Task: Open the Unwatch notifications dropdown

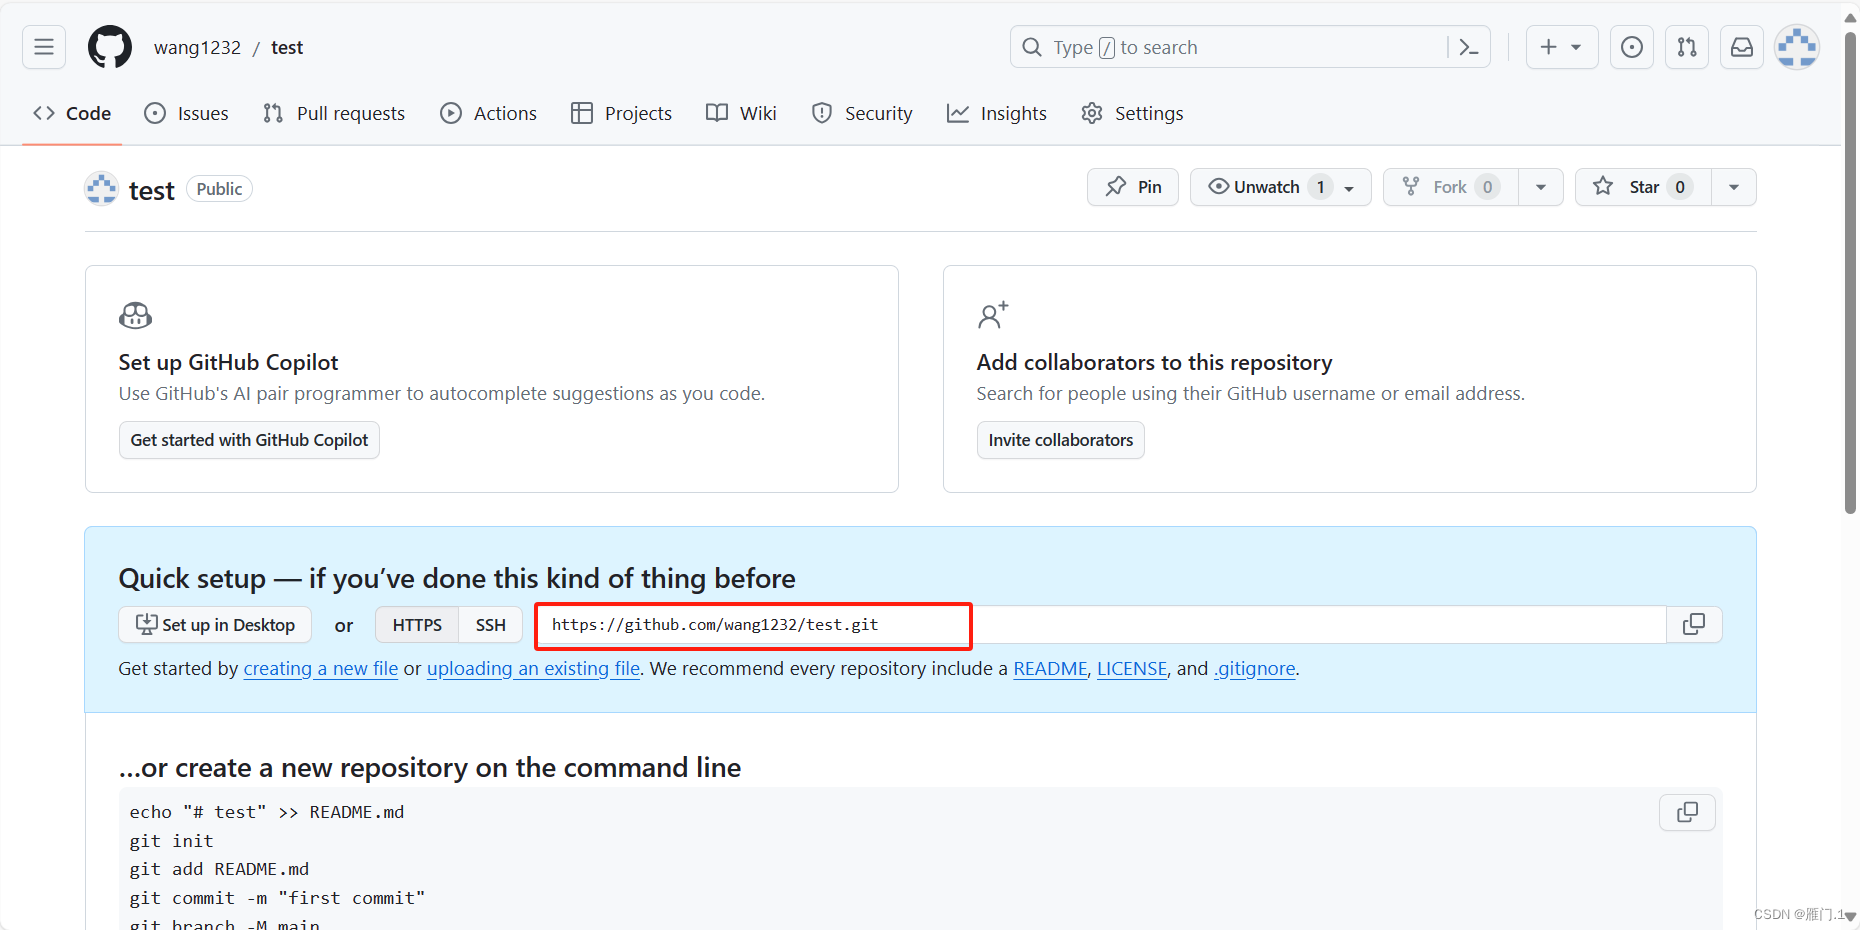Action: 1280,187
